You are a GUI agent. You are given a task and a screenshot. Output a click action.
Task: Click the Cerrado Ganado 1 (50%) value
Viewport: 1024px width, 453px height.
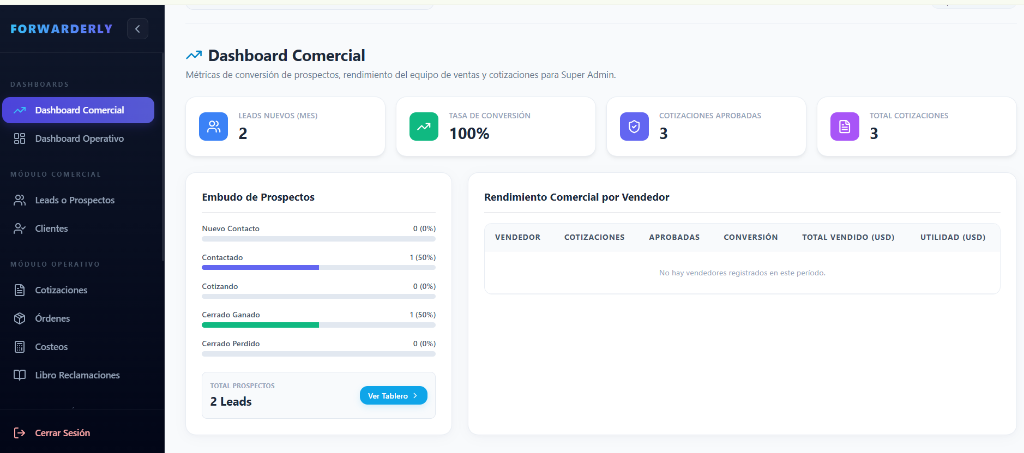[423, 315]
